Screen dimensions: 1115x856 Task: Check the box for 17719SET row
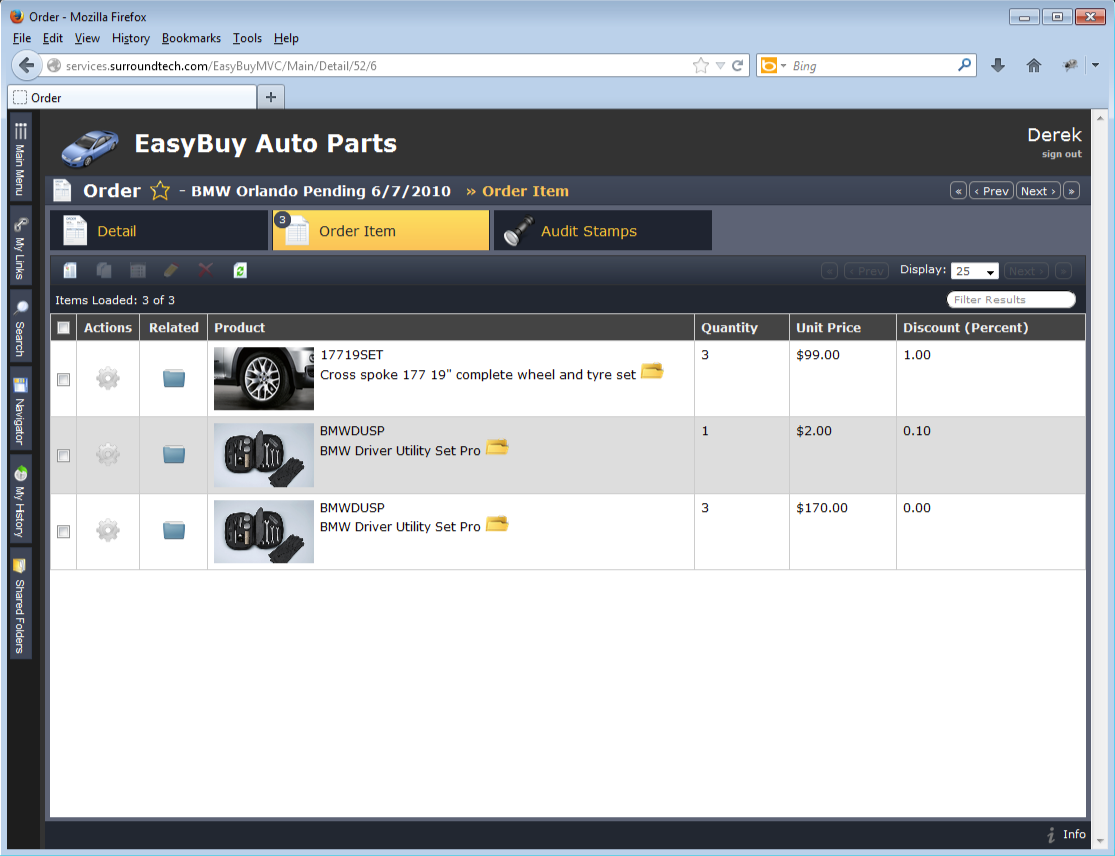pyautogui.click(x=63, y=380)
